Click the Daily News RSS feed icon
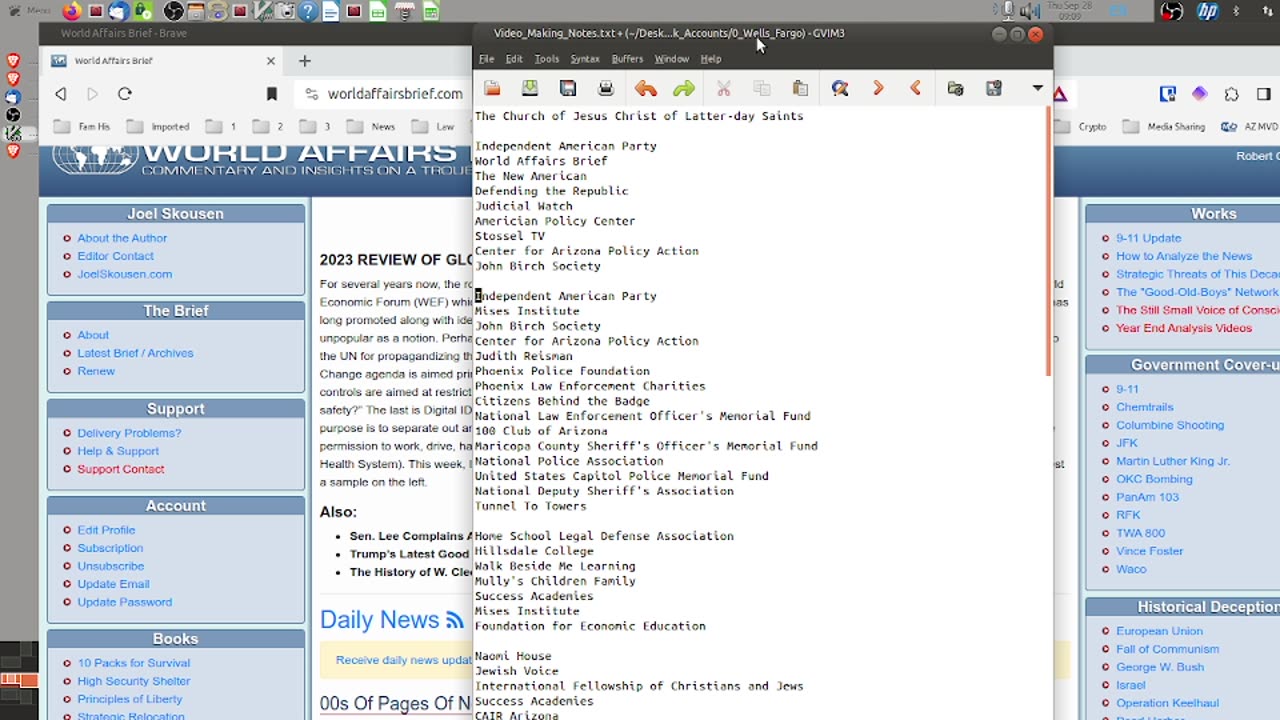The height and width of the screenshot is (720, 1280). pyautogui.click(x=455, y=620)
